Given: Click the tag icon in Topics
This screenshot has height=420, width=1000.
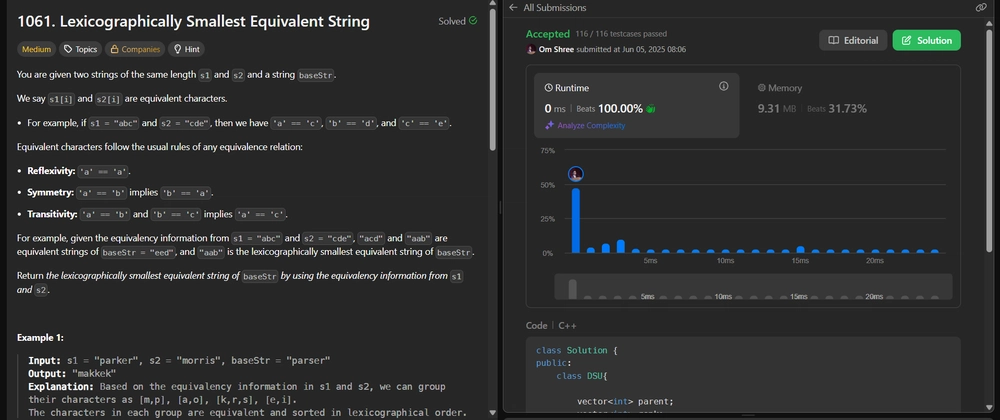Looking at the screenshot, I should pos(69,49).
